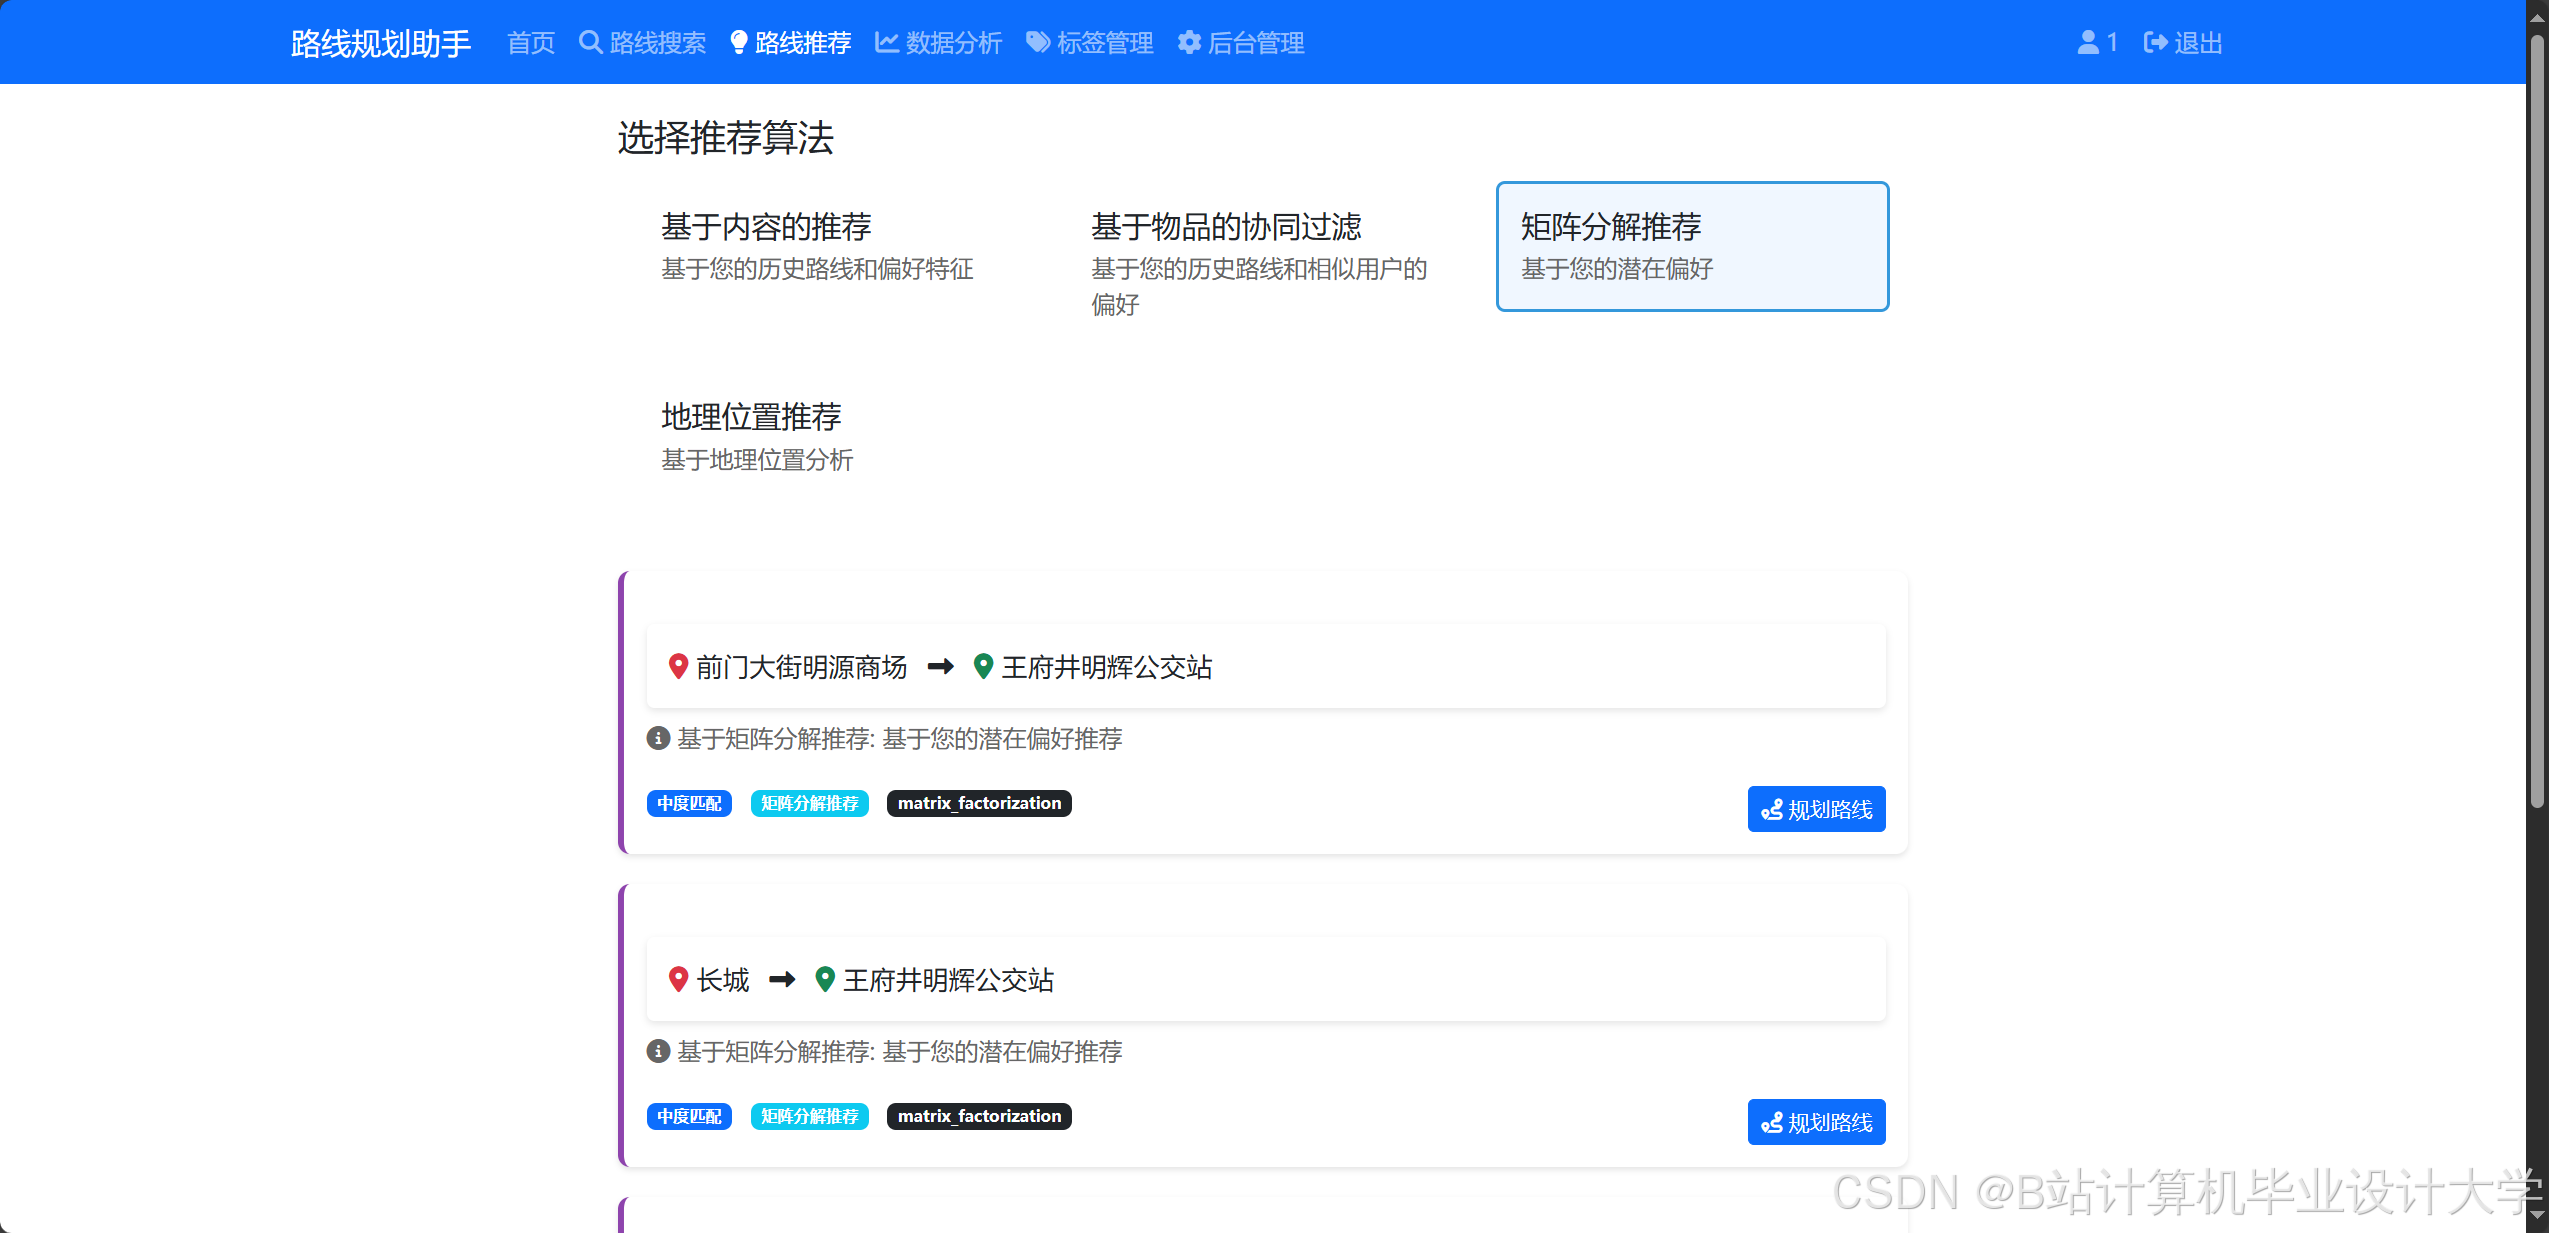2549x1233 pixels.
Task: Switch to the 路线搜索 page
Action: coord(655,42)
